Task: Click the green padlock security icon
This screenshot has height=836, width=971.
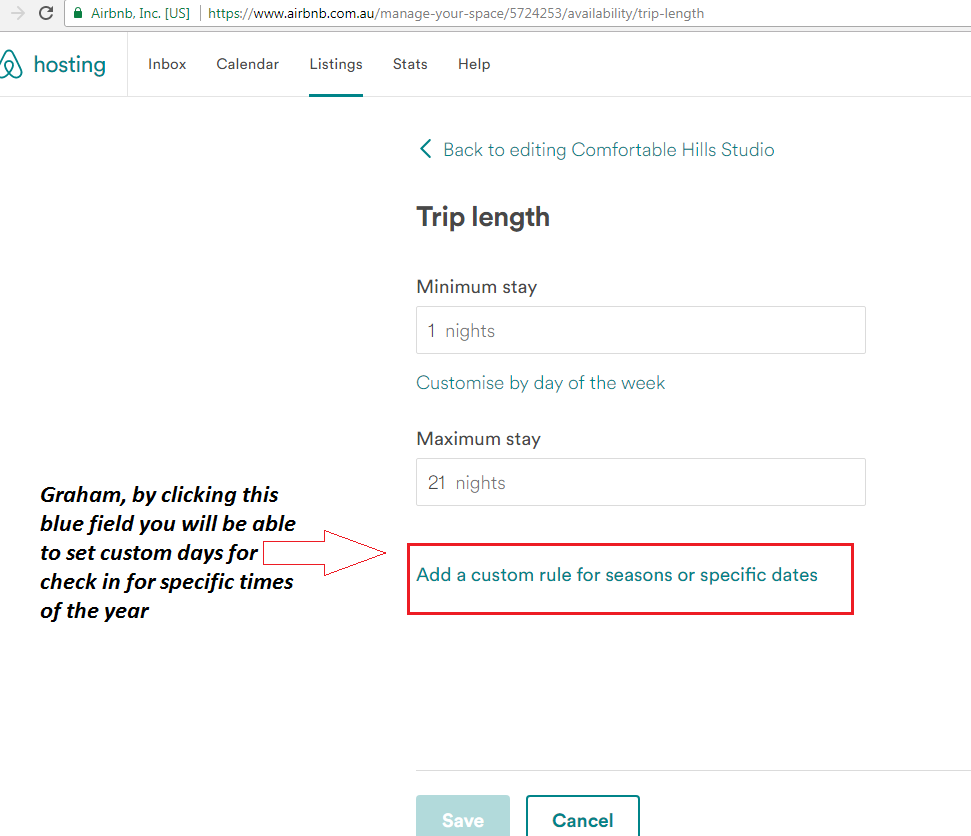Action: click(x=78, y=13)
